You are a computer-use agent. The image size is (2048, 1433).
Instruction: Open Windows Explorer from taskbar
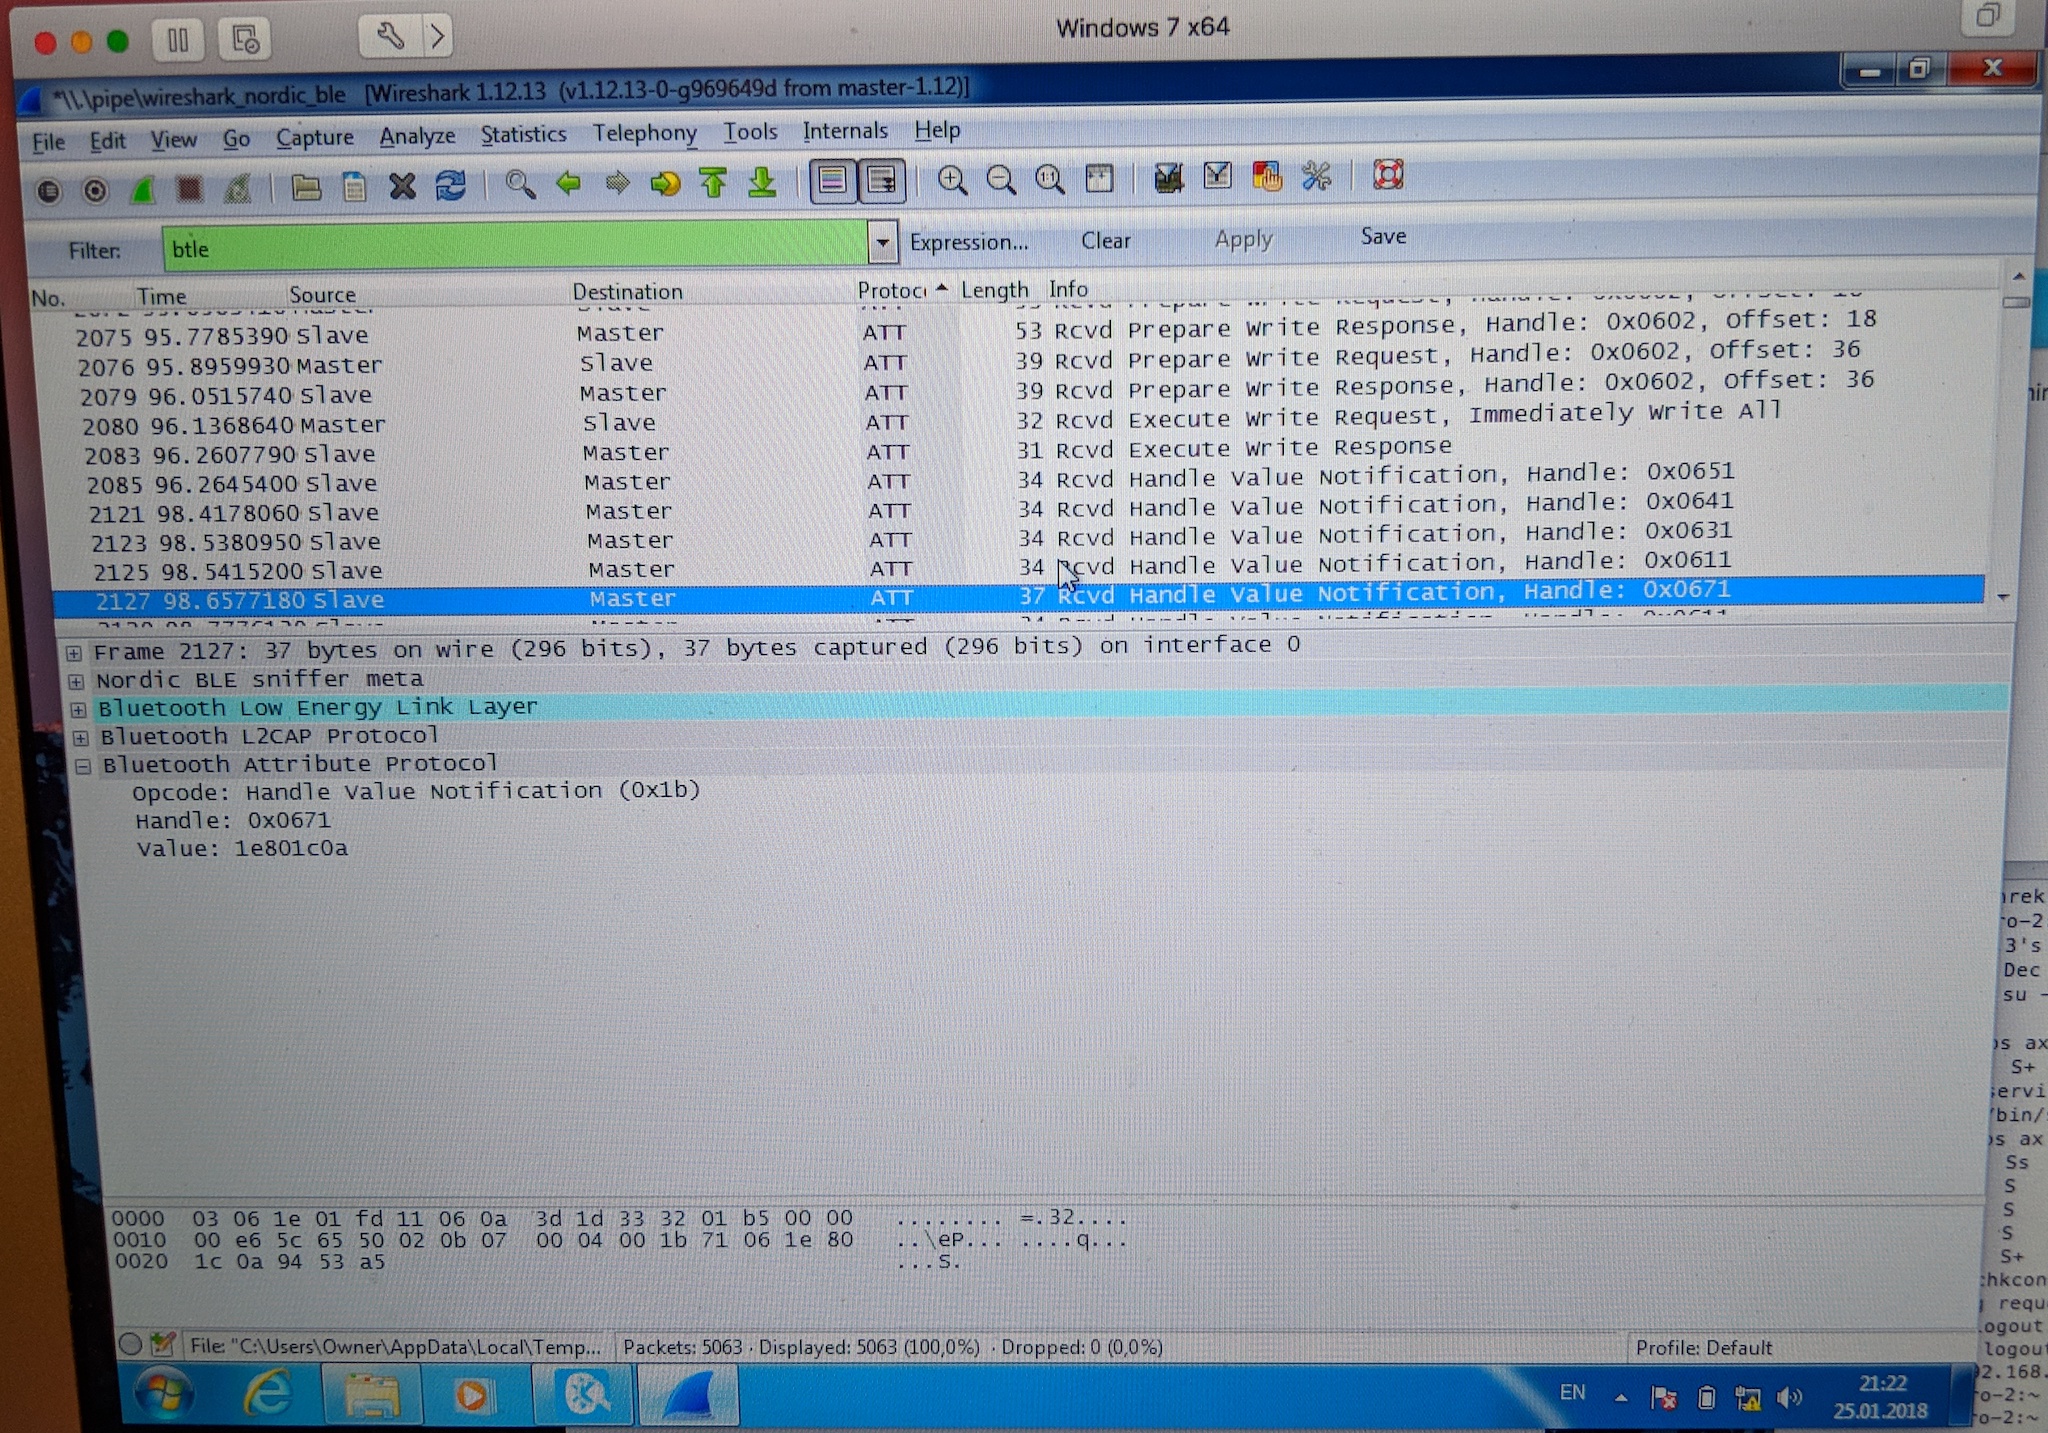(x=372, y=1394)
